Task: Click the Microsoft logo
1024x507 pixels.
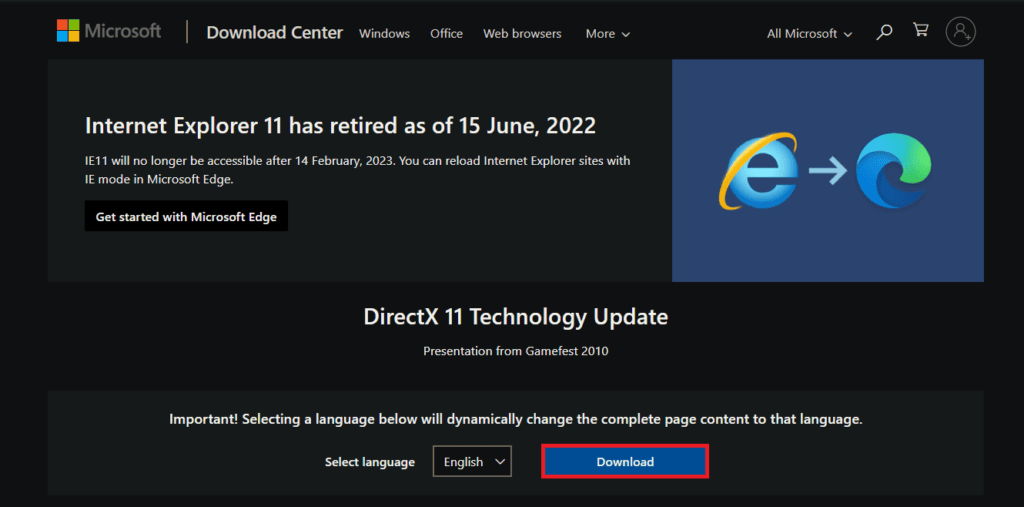Action: point(108,31)
